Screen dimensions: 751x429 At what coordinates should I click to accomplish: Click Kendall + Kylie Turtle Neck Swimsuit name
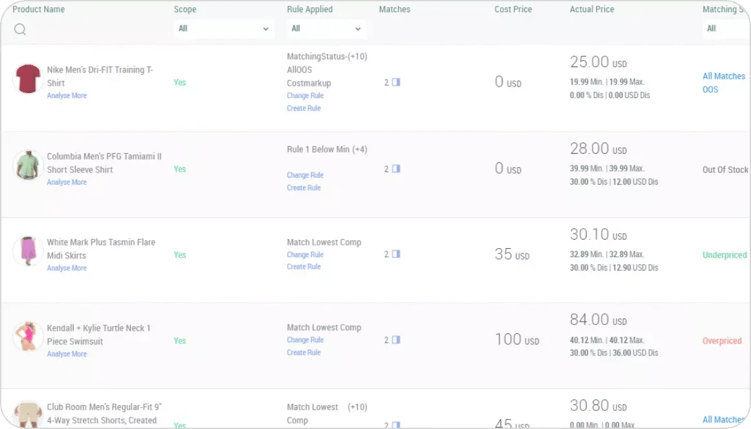point(99,335)
